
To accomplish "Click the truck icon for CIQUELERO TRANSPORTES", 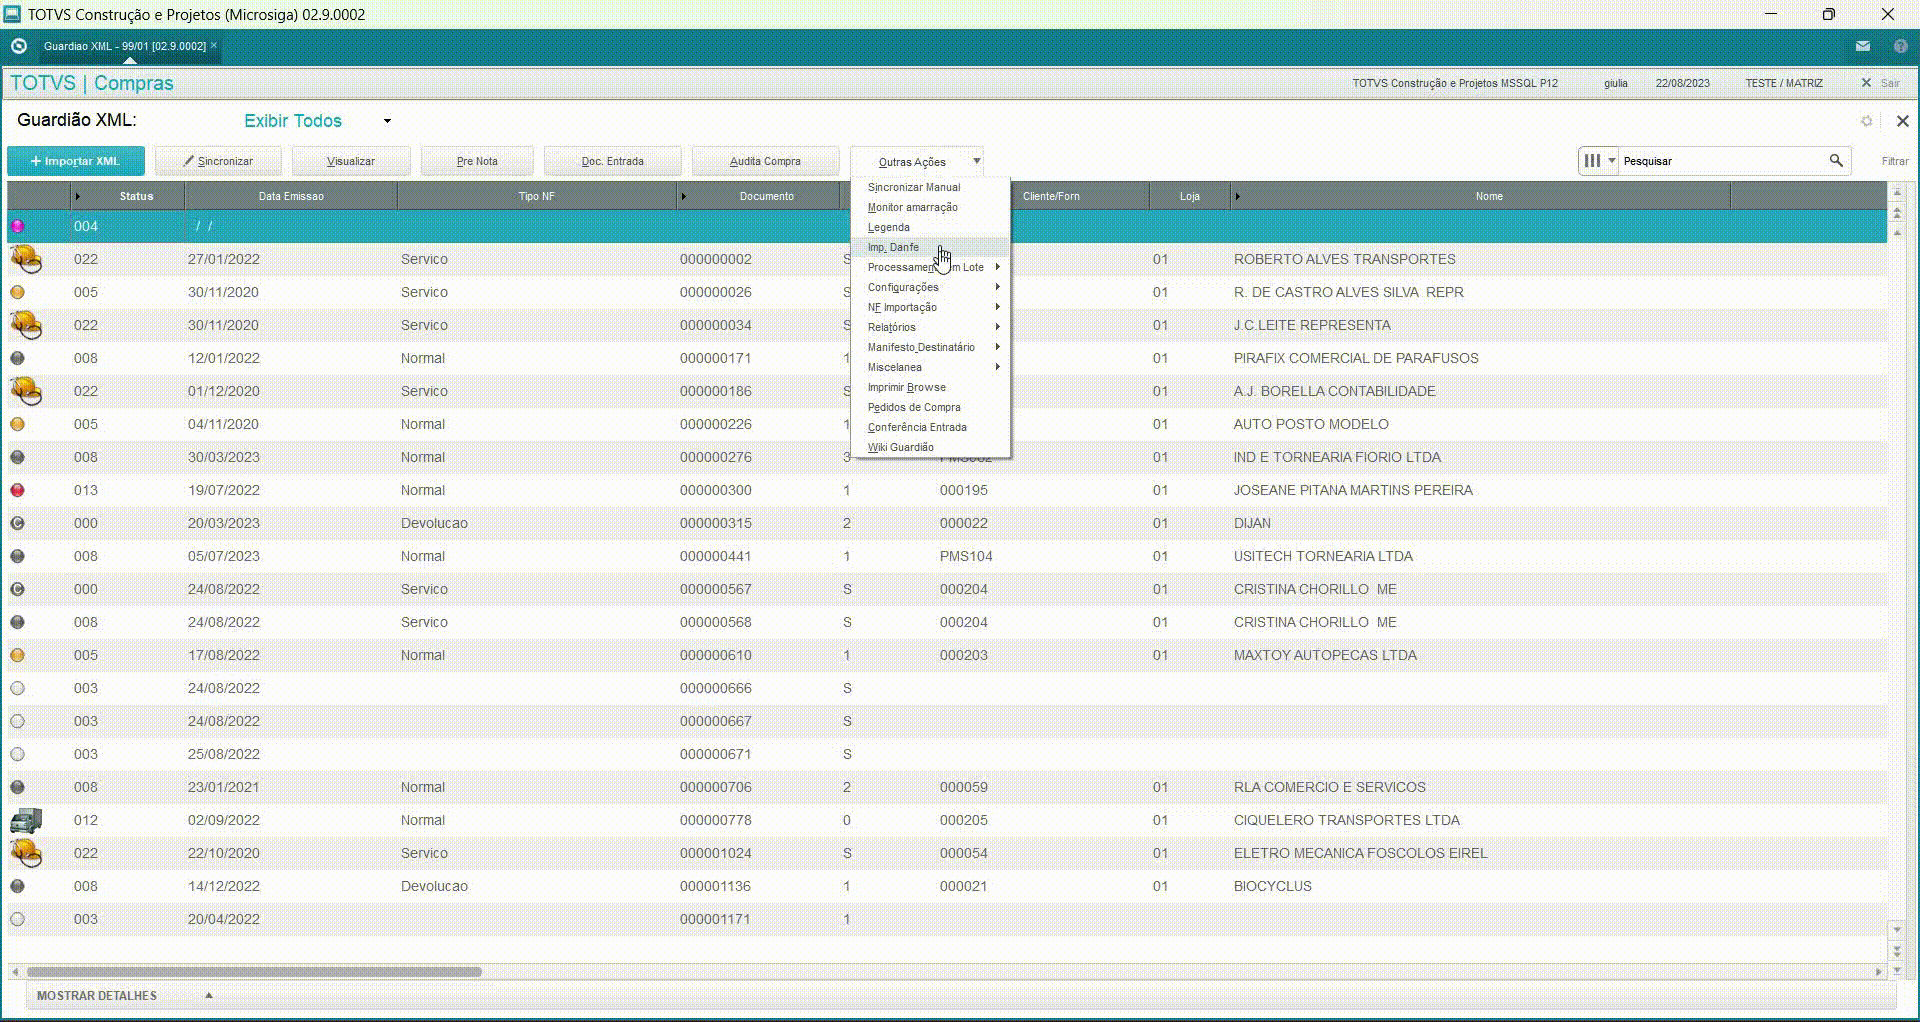I will coord(26,820).
